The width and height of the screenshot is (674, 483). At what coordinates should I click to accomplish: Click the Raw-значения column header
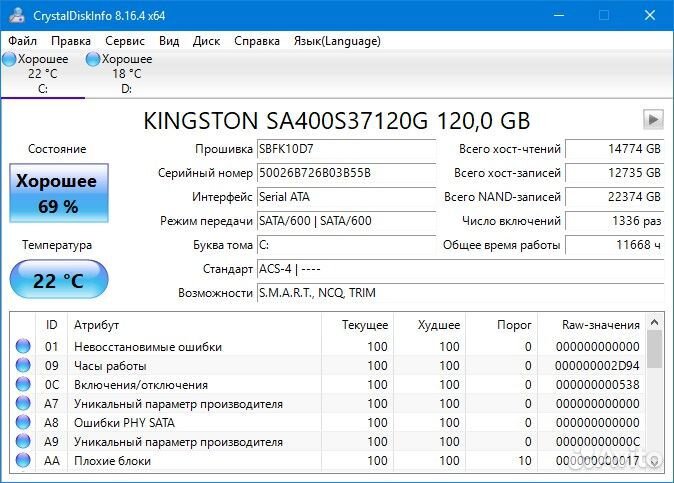coord(591,325)
